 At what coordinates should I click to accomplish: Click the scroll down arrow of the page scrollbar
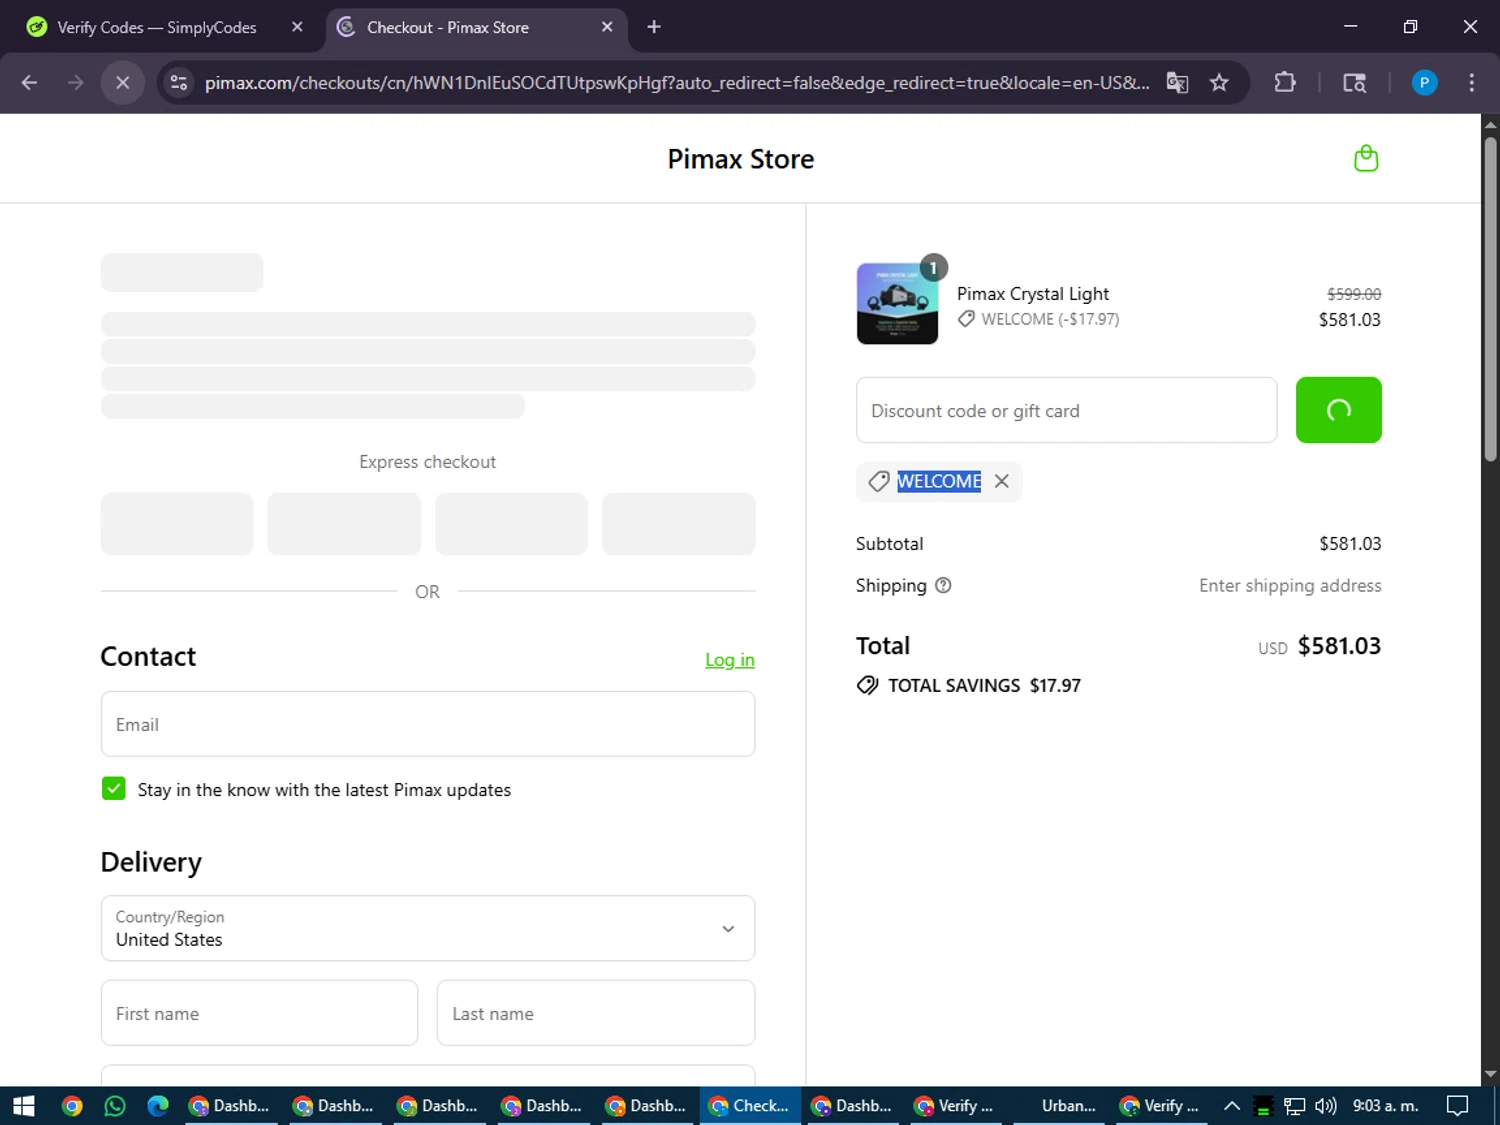click(1490, 1075)
